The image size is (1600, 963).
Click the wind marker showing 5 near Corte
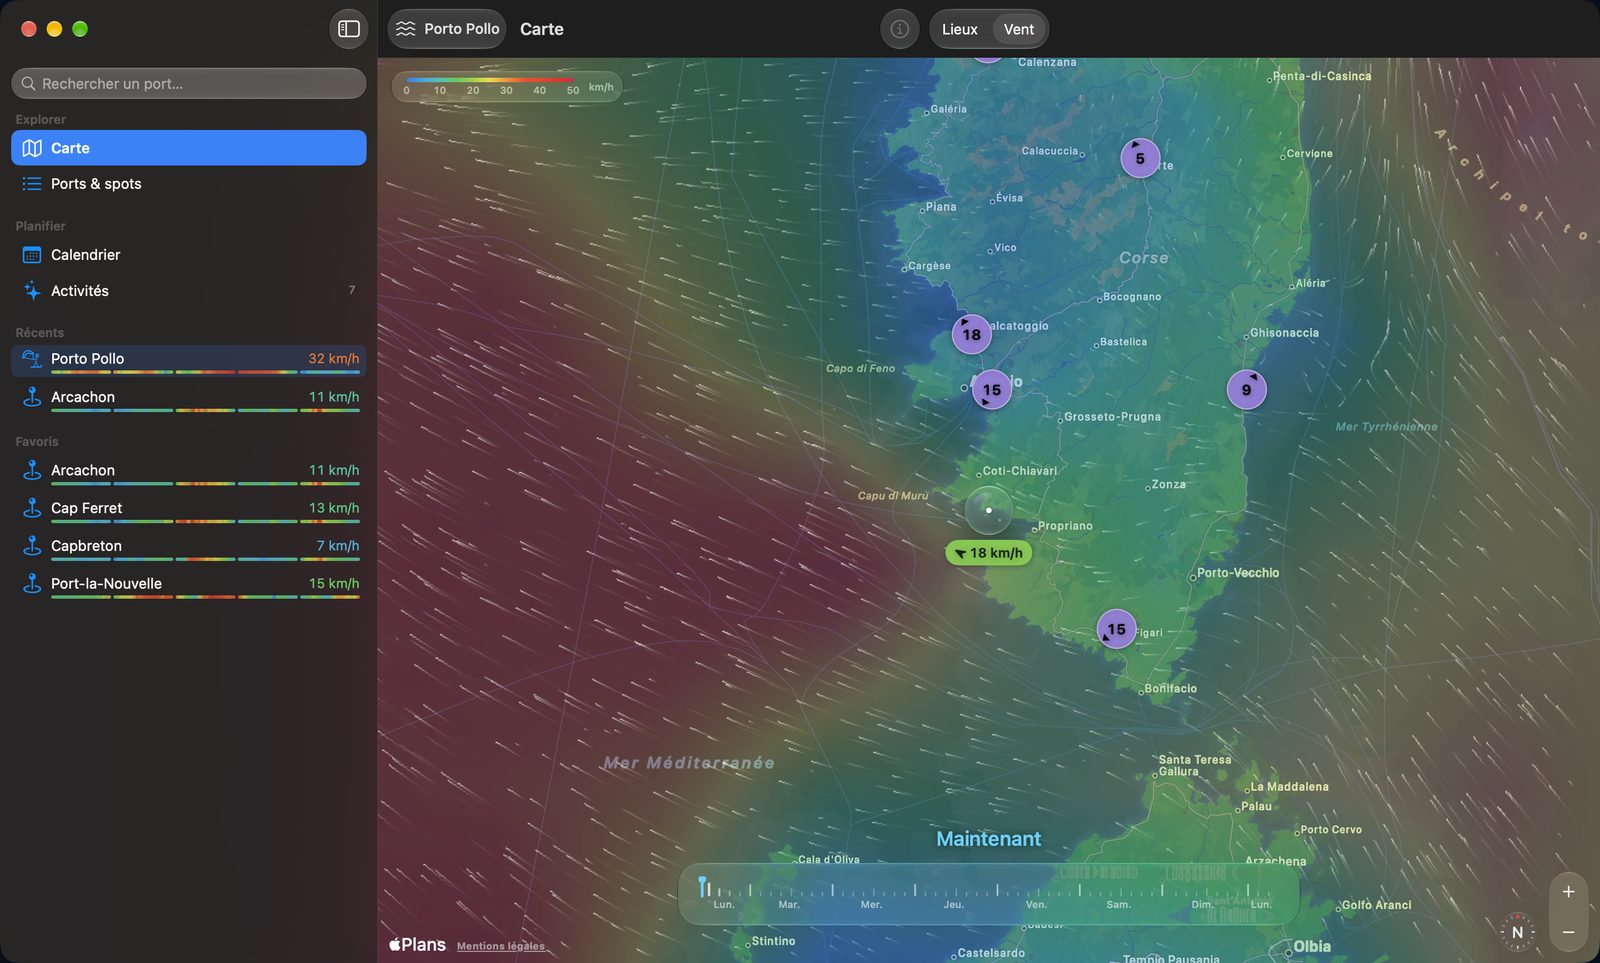click(x=1140, y=158)
